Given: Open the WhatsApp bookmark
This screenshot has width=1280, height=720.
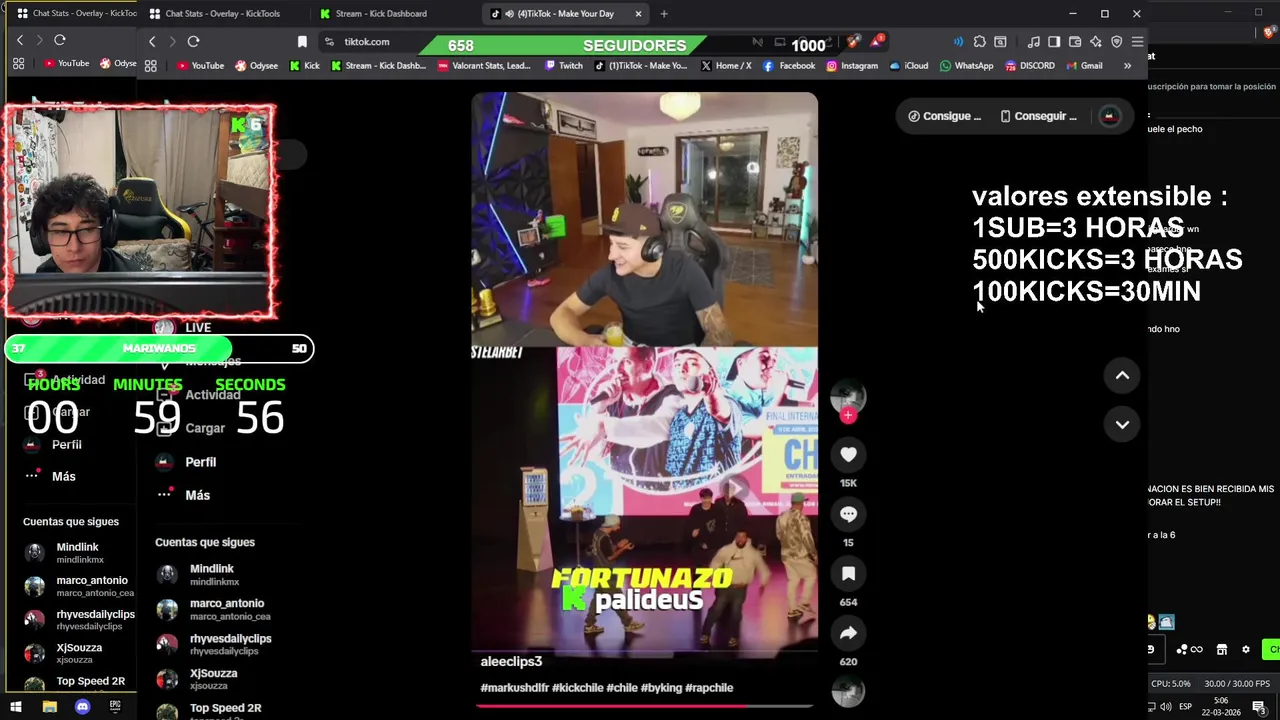Looking at the screenshot, I should tap(966, 66).
